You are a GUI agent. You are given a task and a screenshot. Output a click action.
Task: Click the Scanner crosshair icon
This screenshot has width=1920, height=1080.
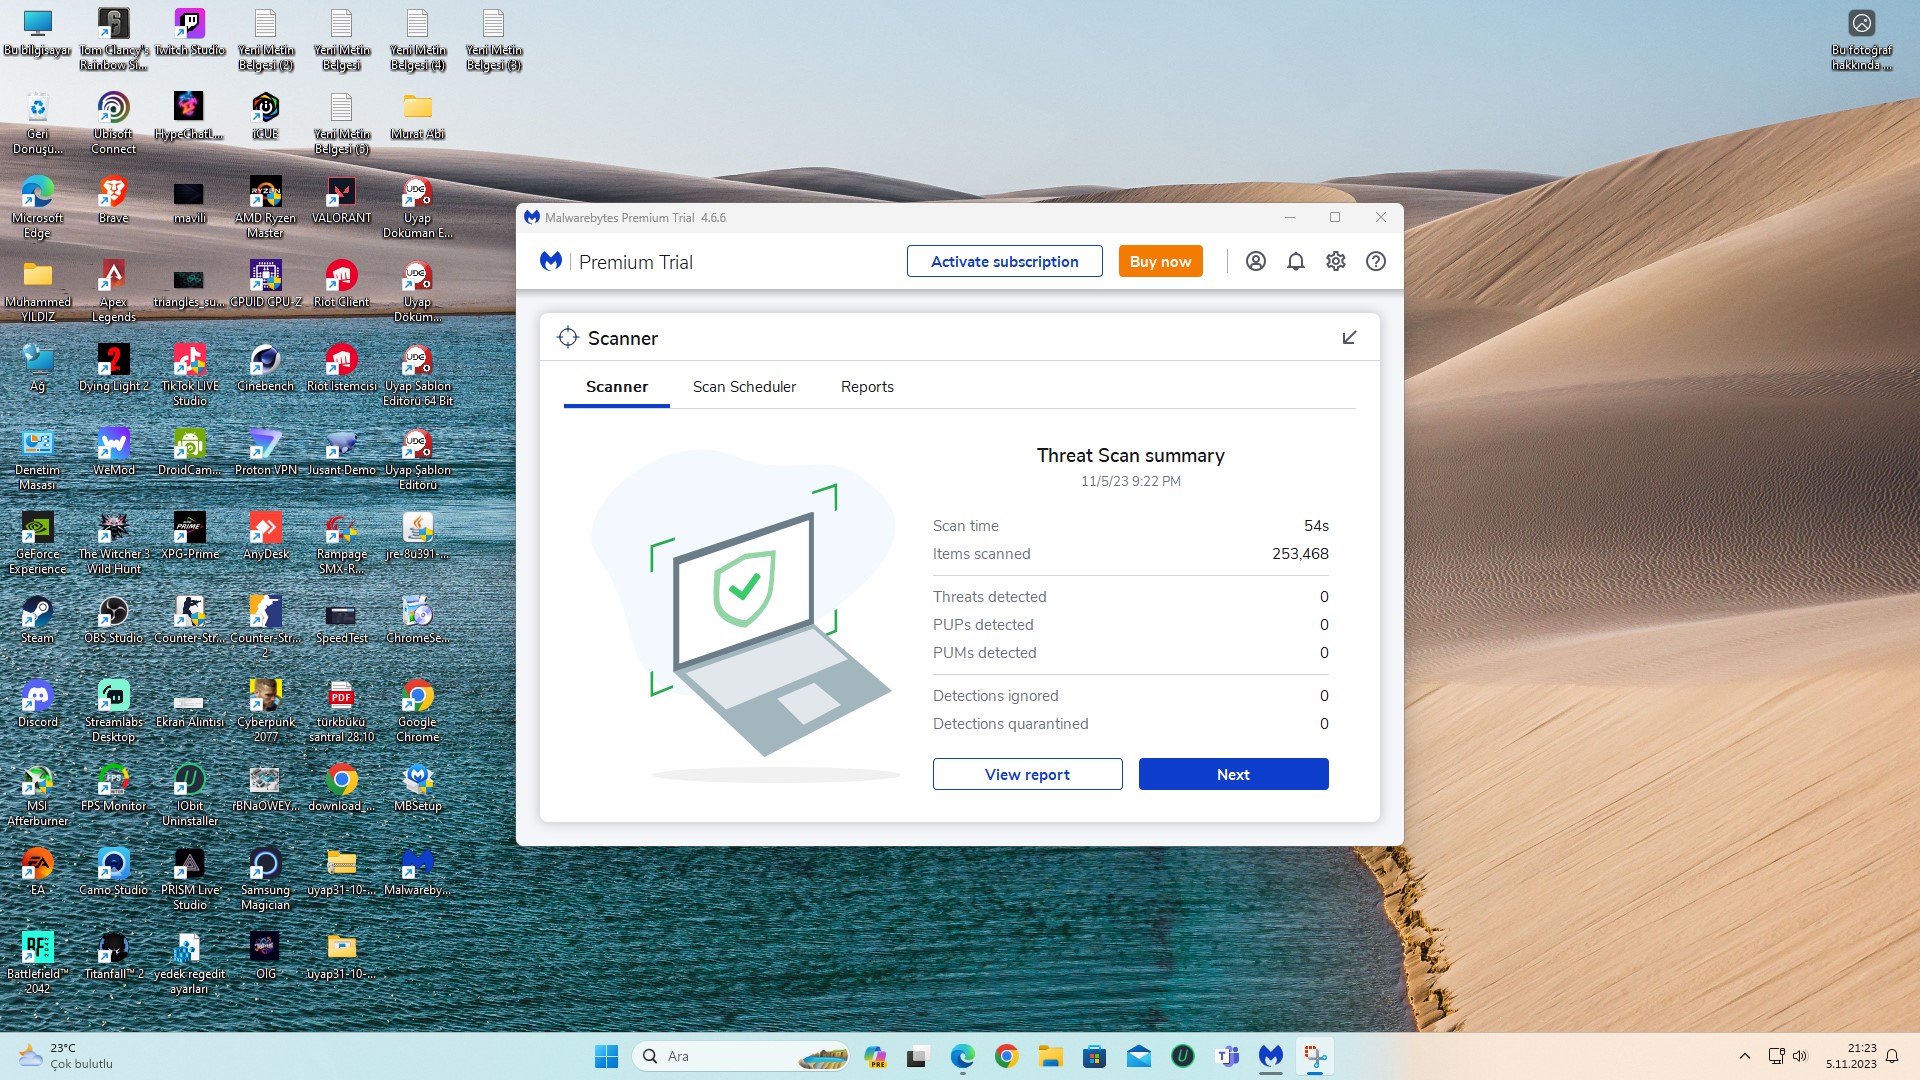(568, 338)
